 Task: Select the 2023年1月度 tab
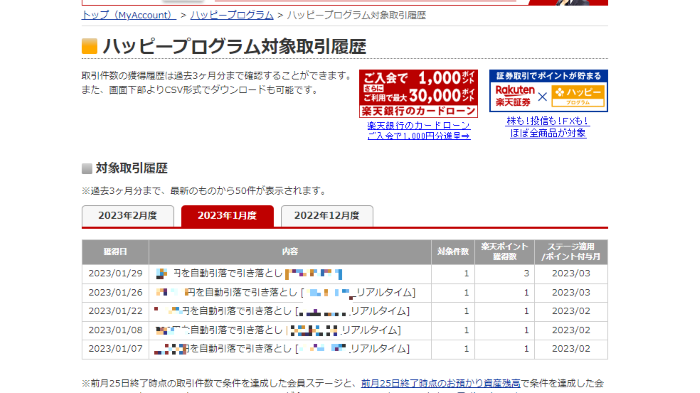[227, 216]
